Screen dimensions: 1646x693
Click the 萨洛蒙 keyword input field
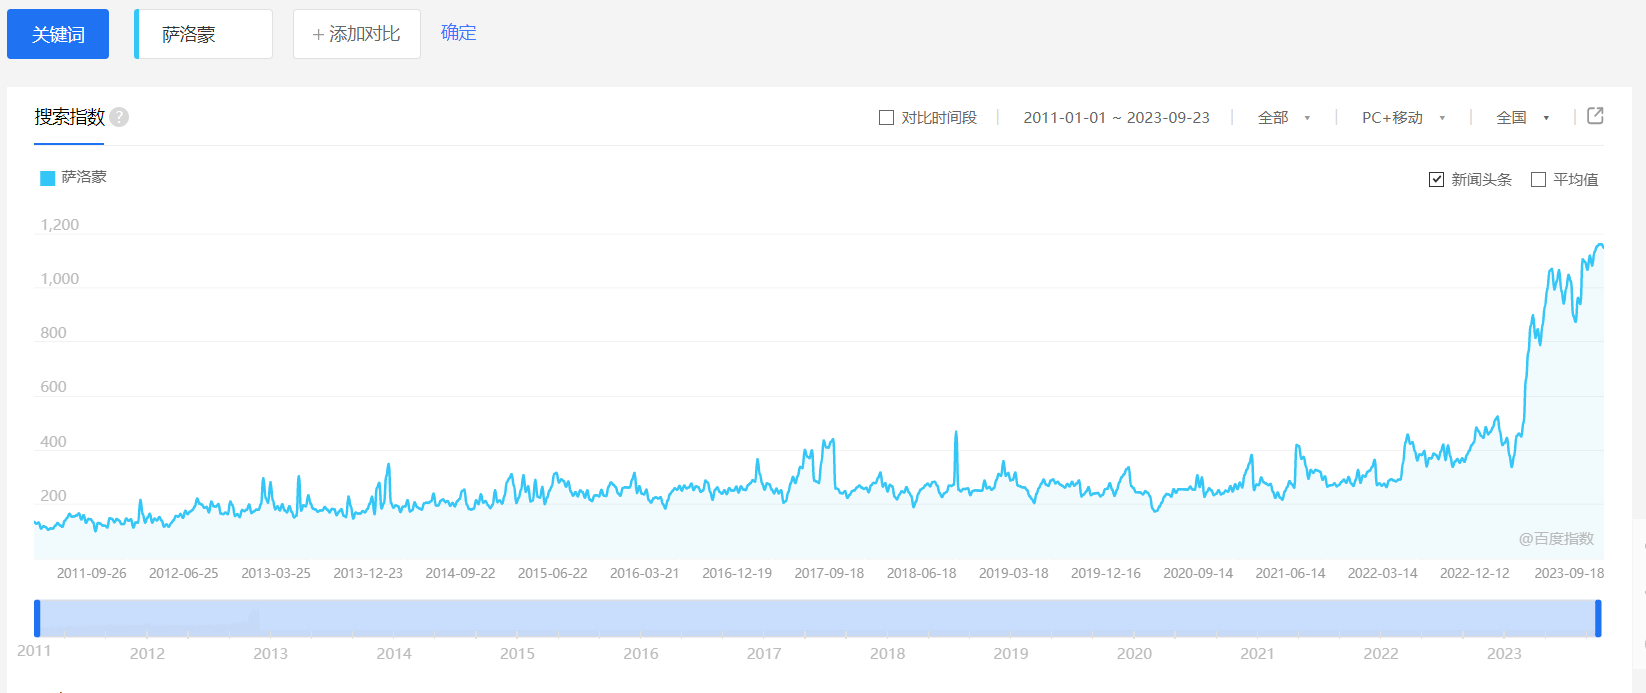205,35
